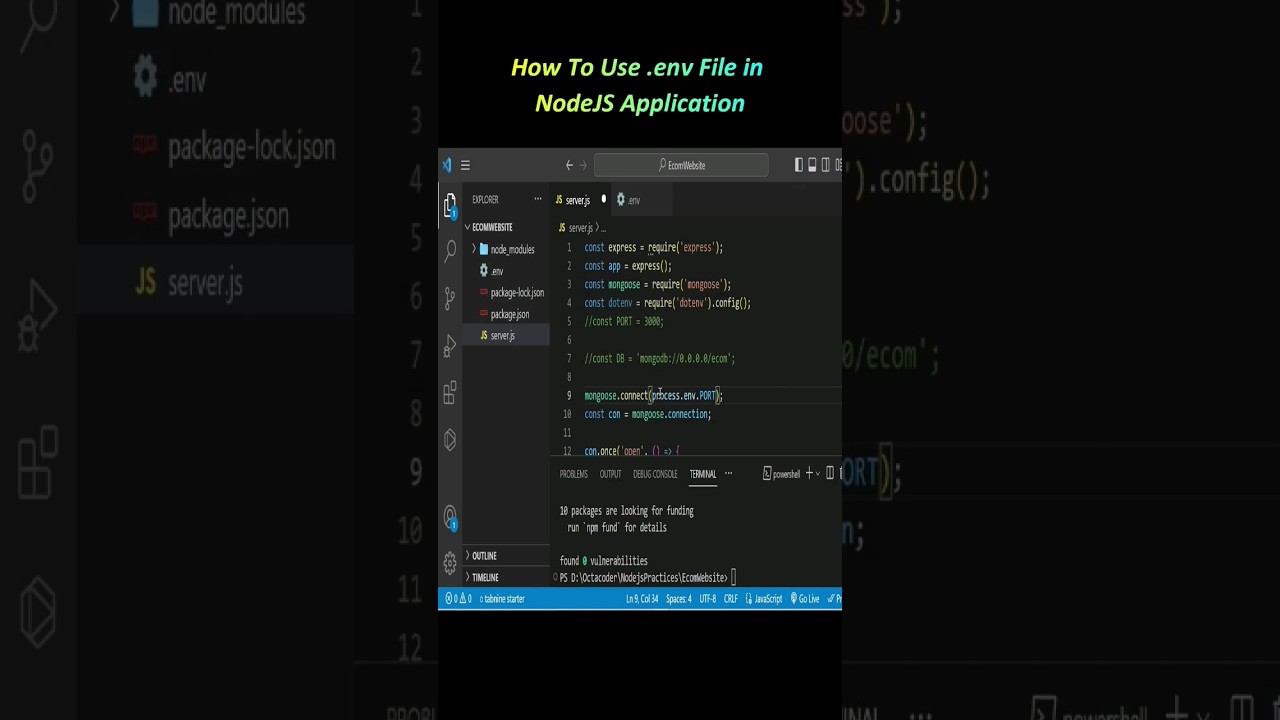The width and height of the screenshot is (1280, 720).
Task: Toggle the bottom panel layout icon
Action: click(x=812, y=165)
